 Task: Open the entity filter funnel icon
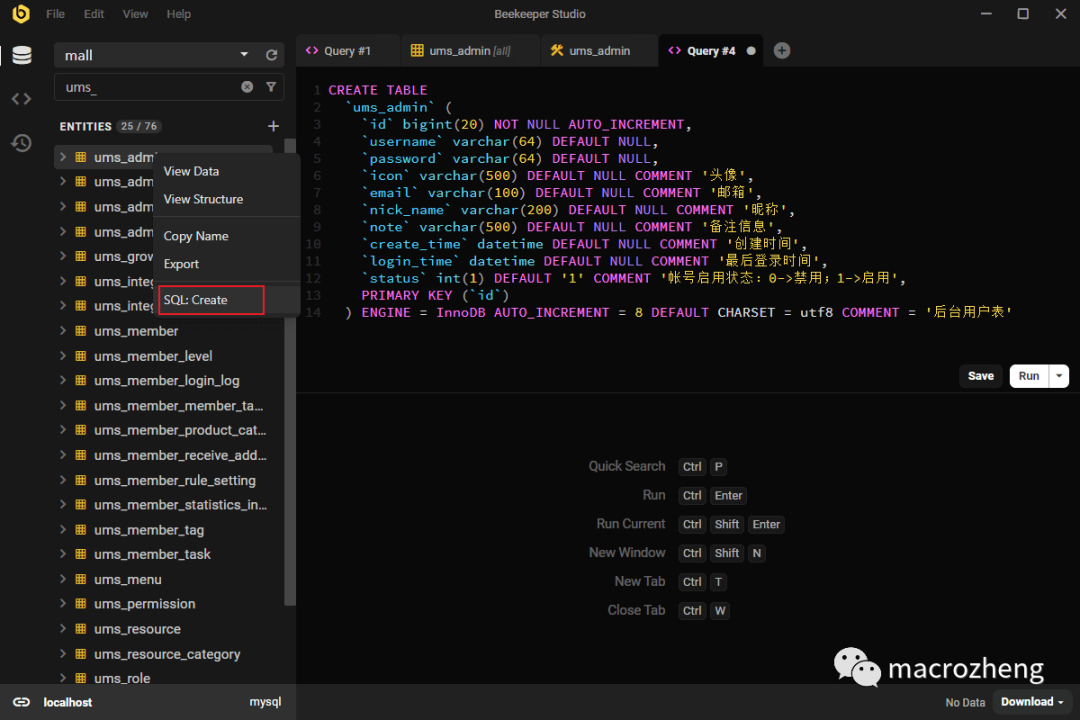pyautogui.click(x=271, y=87)
